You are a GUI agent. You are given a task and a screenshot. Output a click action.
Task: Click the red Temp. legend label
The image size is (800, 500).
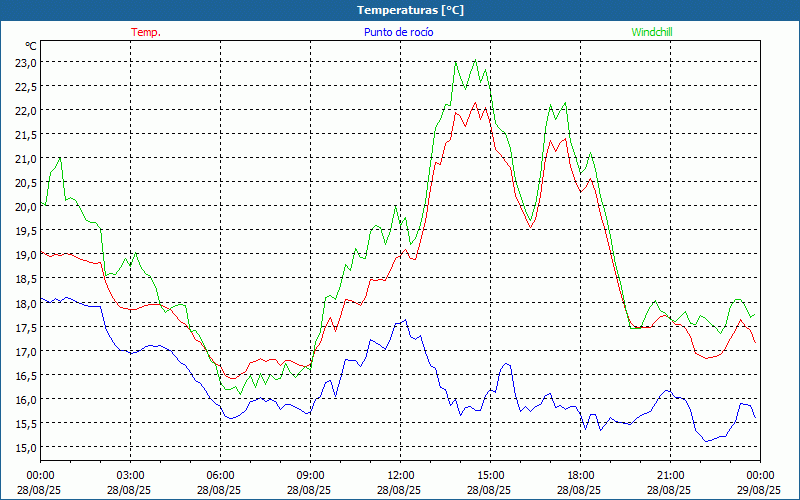[146, 32]
